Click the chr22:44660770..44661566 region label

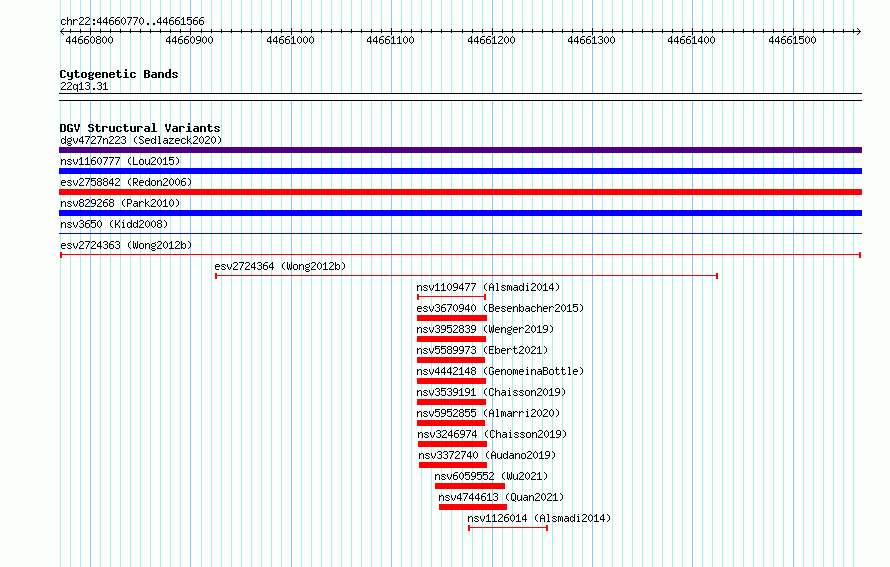click(x=132, y=21)
